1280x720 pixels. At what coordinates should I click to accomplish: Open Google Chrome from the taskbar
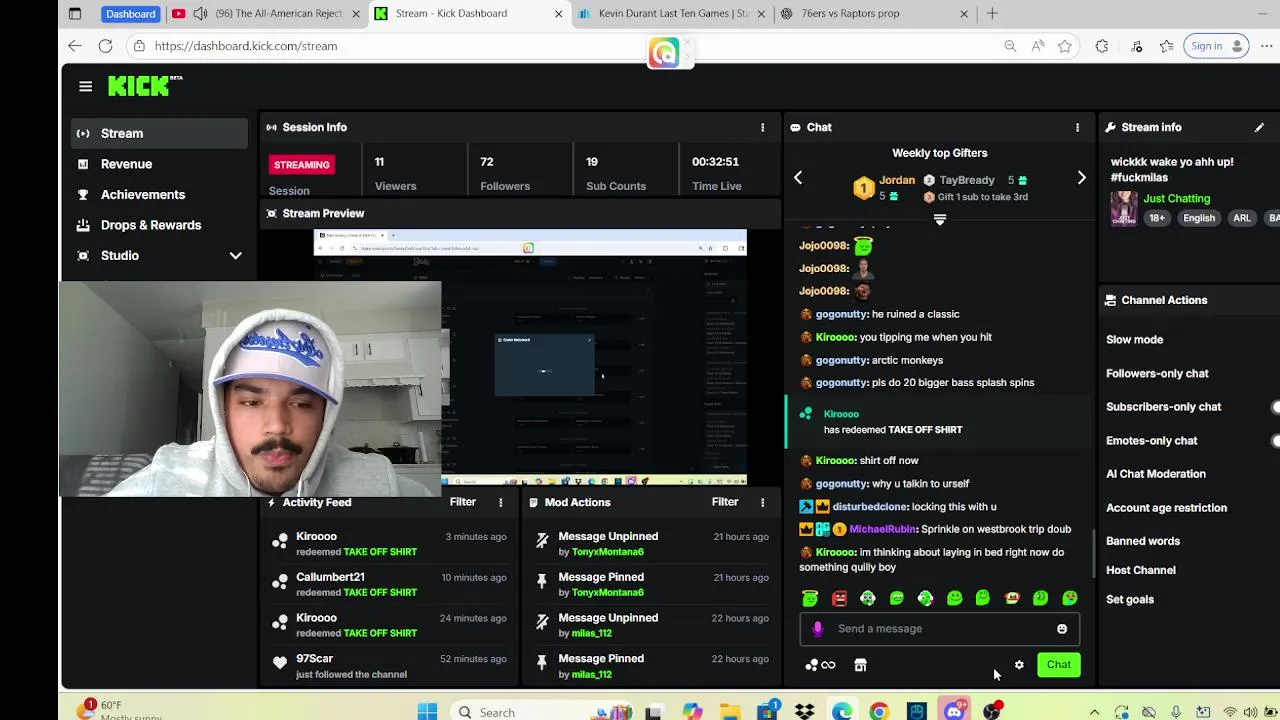(x=879, y=711)
